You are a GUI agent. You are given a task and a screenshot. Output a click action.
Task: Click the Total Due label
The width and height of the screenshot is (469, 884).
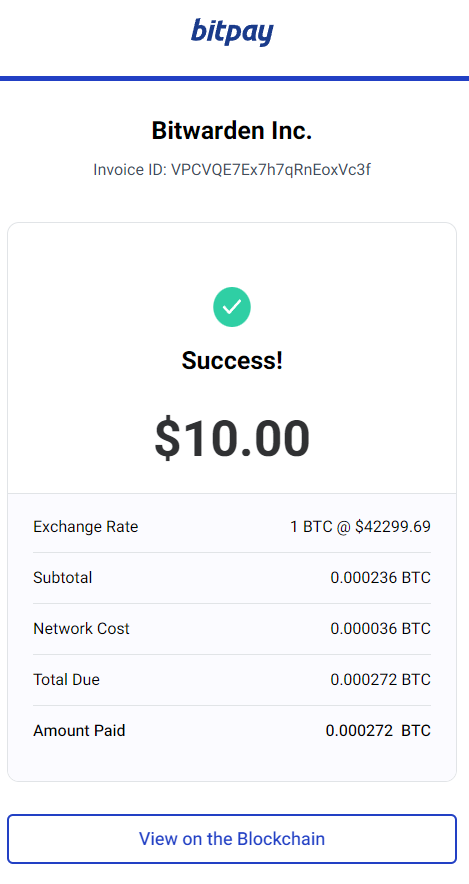click(67, 679)
